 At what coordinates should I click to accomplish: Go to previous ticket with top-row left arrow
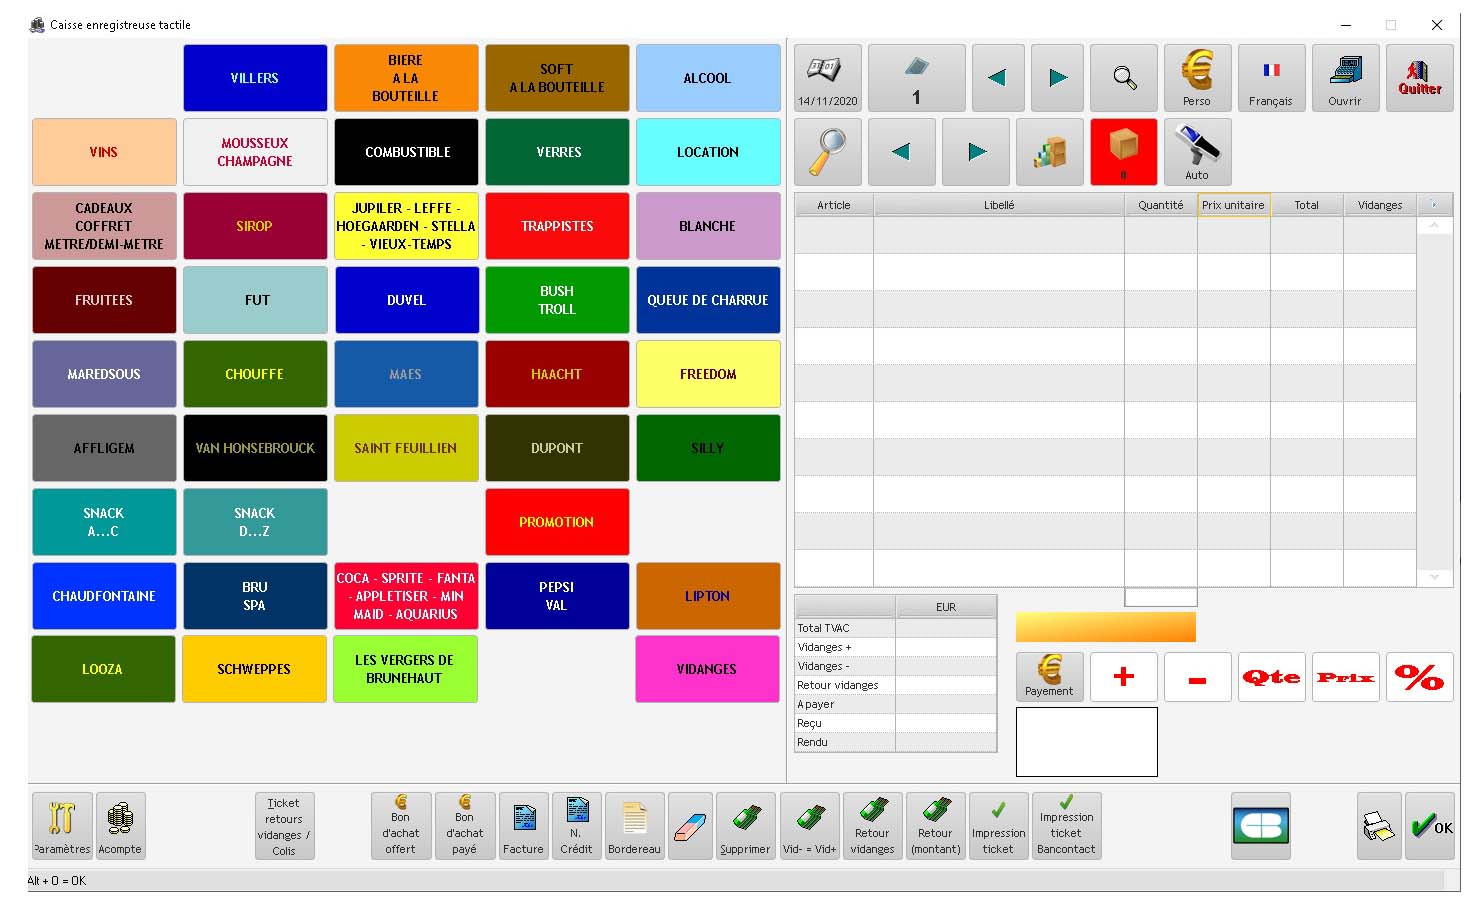998,78
